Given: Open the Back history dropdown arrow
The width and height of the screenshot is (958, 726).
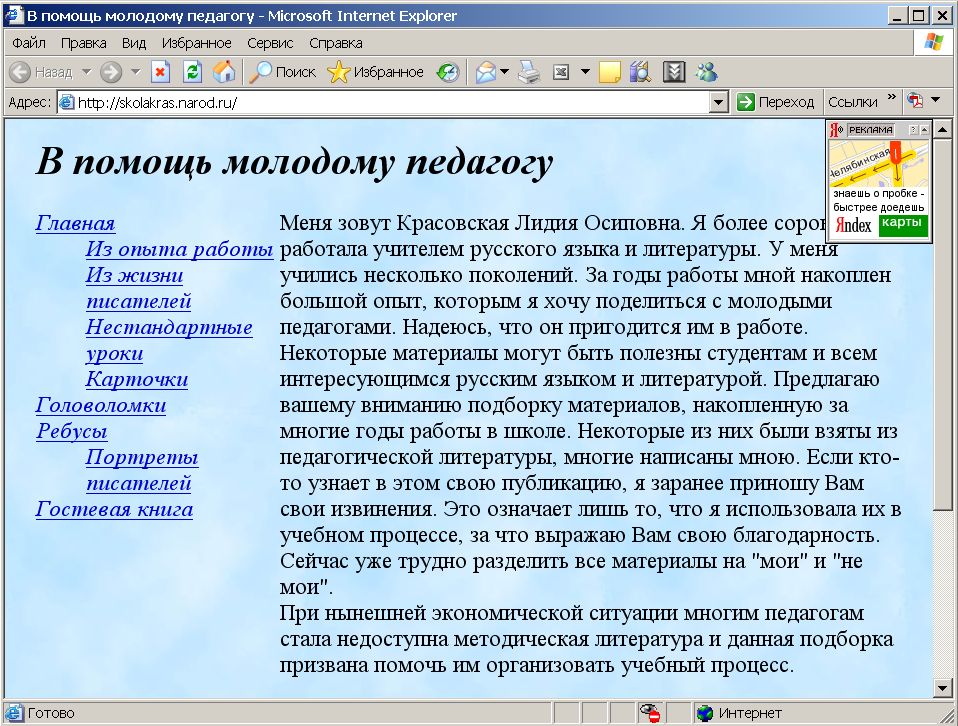Looking at the screenshot, I should click(87, 72).
